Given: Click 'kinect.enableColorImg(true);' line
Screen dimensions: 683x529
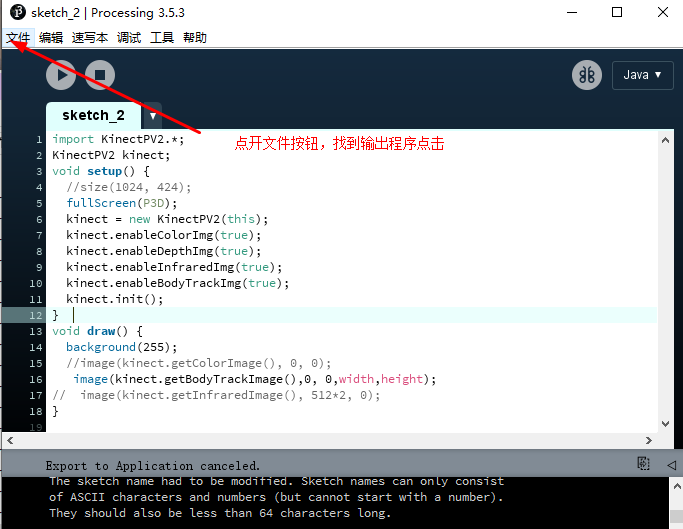Looking at the screenshot, I should click(x=163, y=235).
